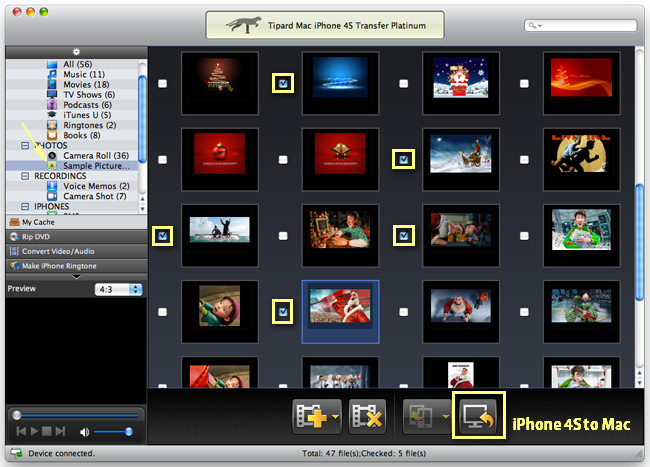Click the delete file toolbar icon

(367, 416)
